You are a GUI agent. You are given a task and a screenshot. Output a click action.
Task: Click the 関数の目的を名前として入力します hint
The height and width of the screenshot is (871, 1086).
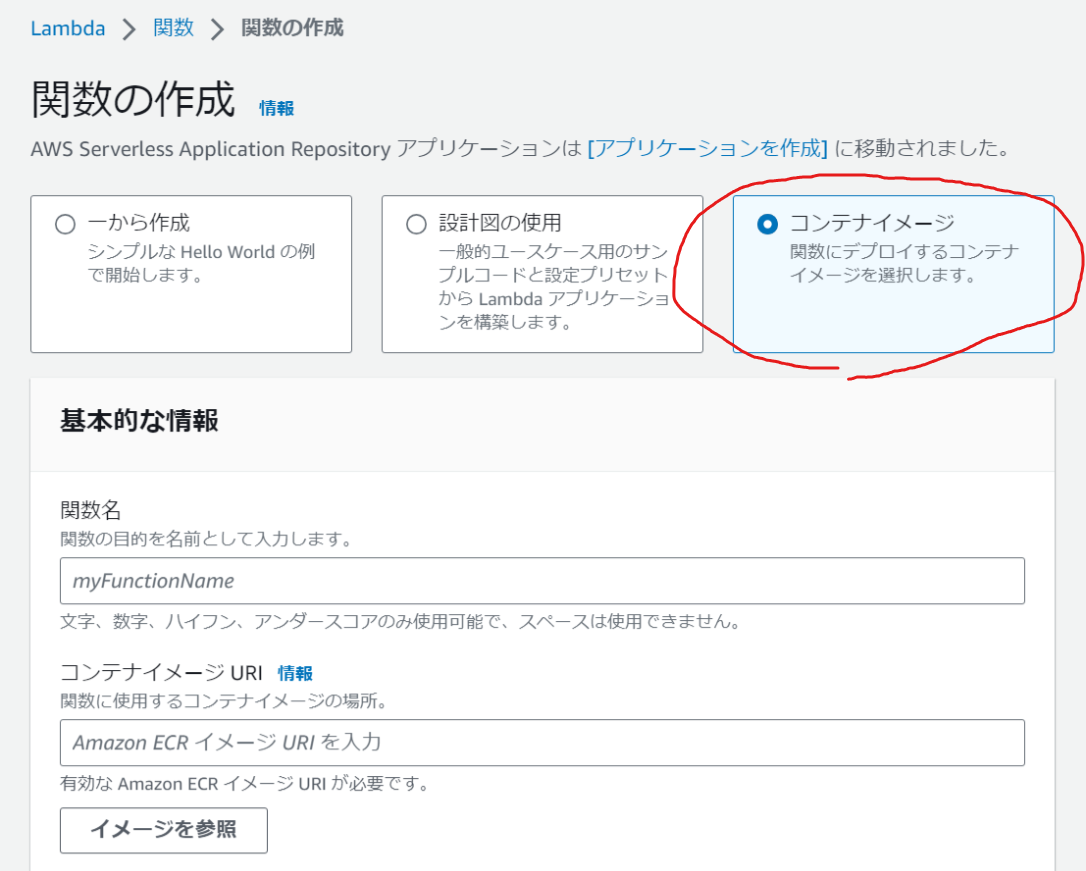coord(206,539)
